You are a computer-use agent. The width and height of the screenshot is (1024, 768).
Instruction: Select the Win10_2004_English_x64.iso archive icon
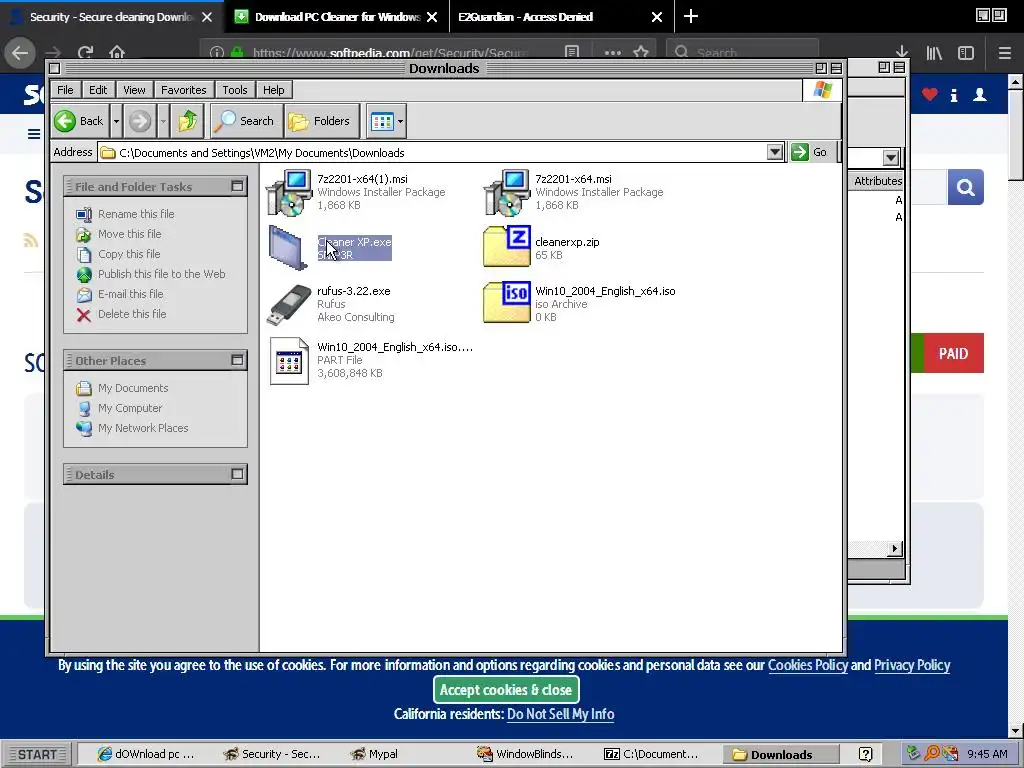point(507,302)
